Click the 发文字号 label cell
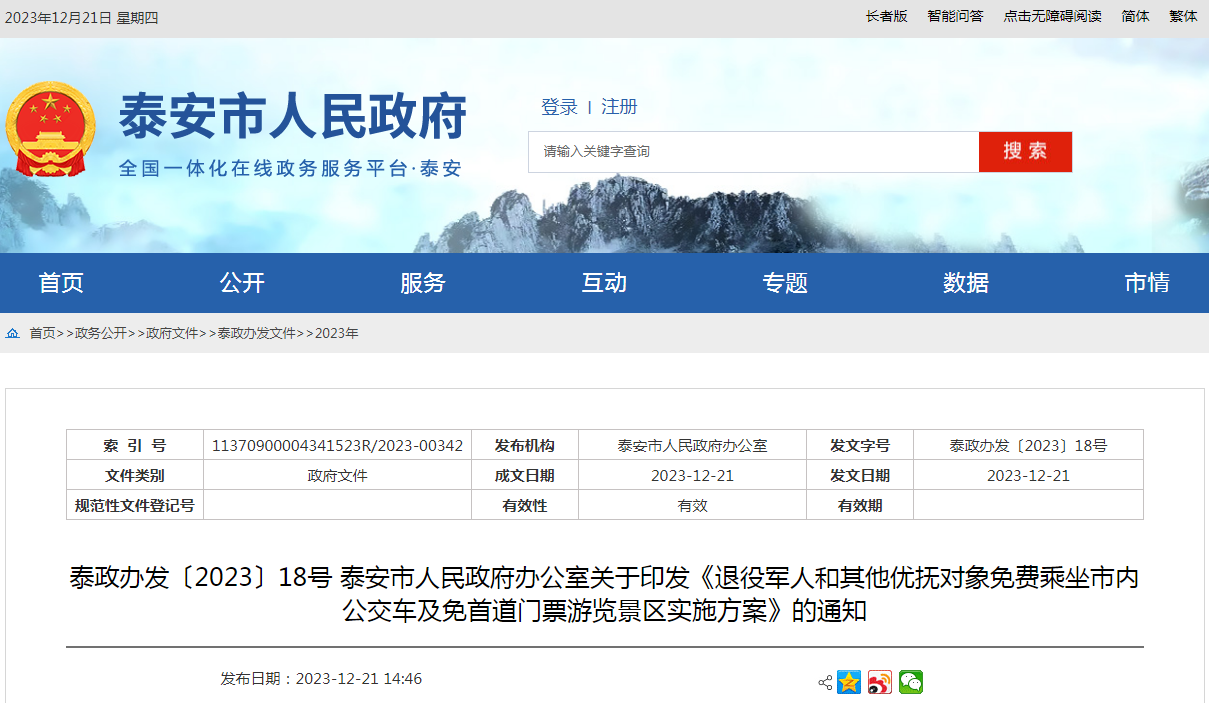Image resolution: width=1209 pixels, height=703 pixels. 860,445
